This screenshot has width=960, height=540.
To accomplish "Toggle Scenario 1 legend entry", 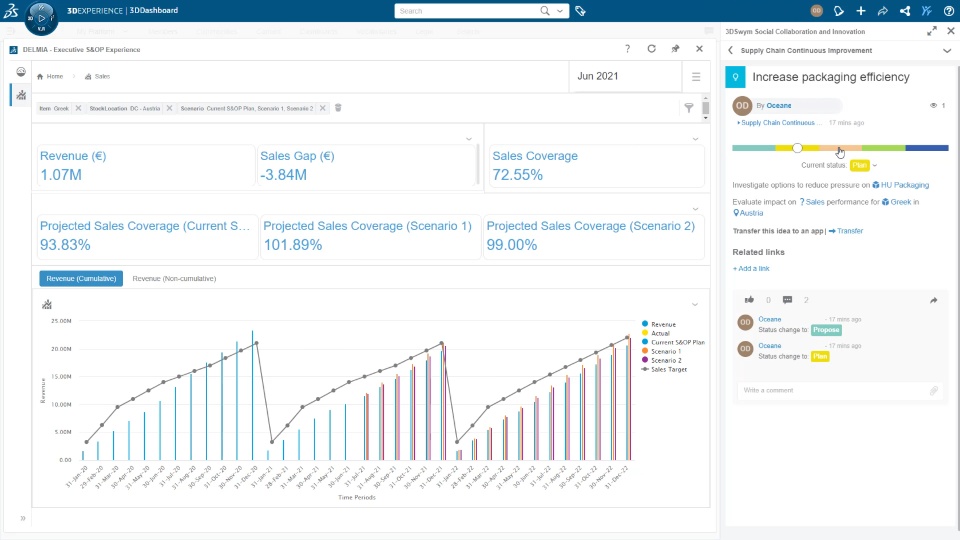I will click(x=661, y=351).
